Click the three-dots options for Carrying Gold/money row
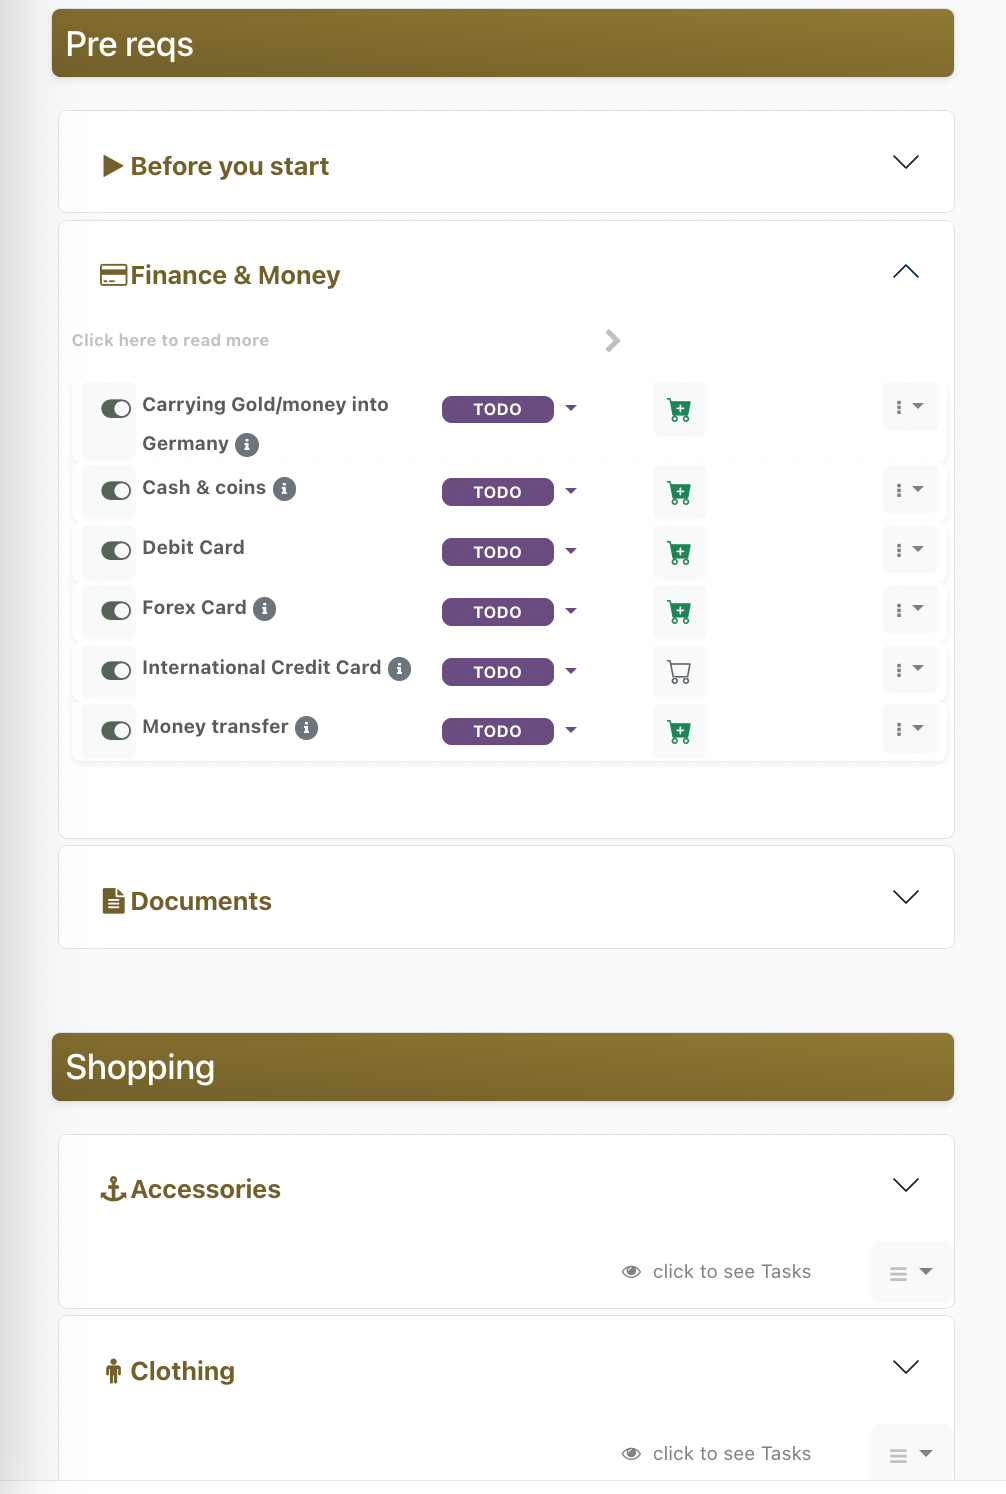Screen dimensions: 1006x1494 click(909, 407)
